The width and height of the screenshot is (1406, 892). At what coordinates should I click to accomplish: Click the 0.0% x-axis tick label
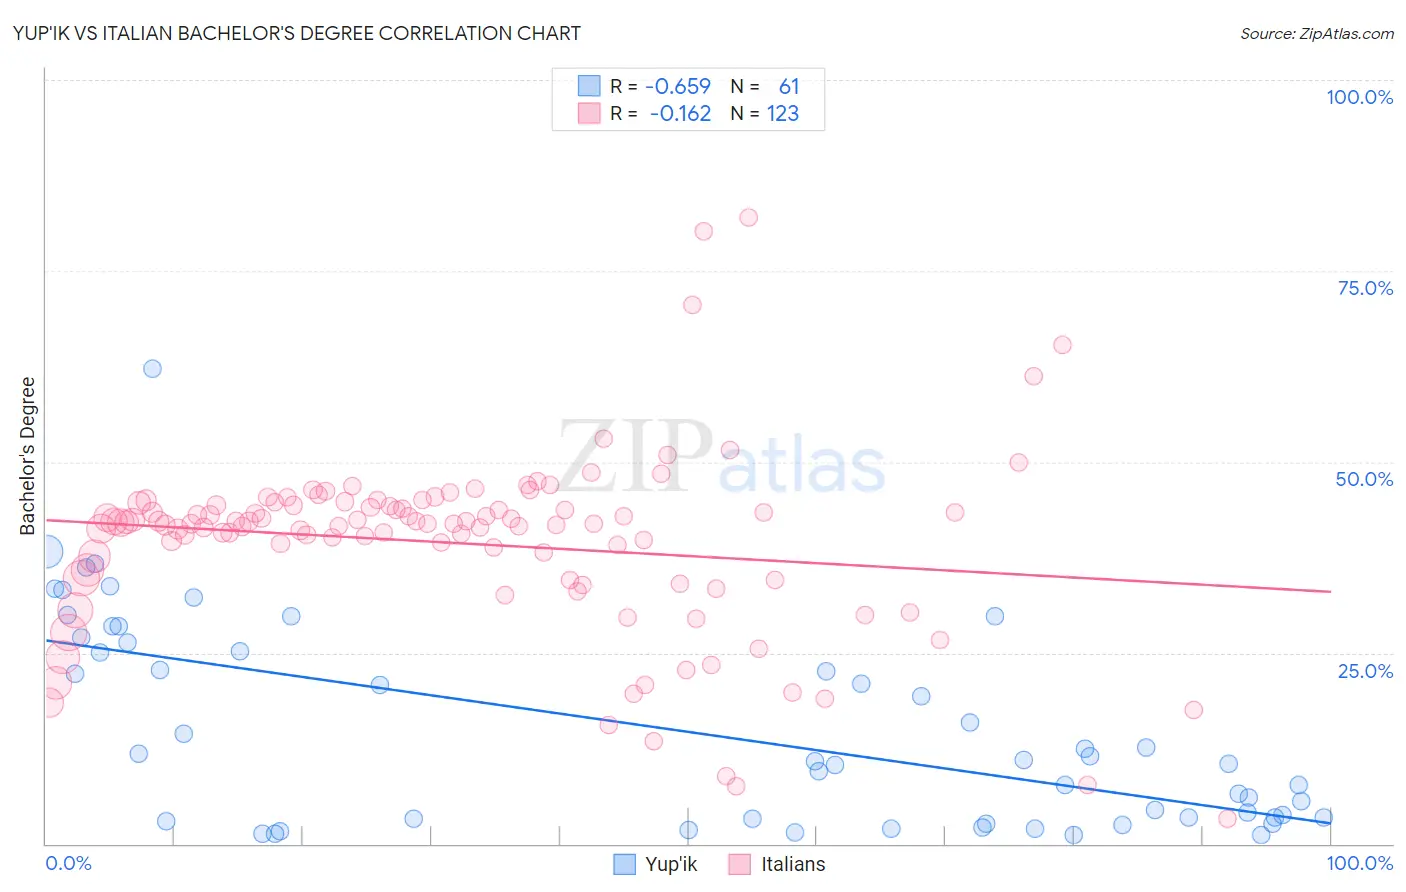[x=69, y=863]
